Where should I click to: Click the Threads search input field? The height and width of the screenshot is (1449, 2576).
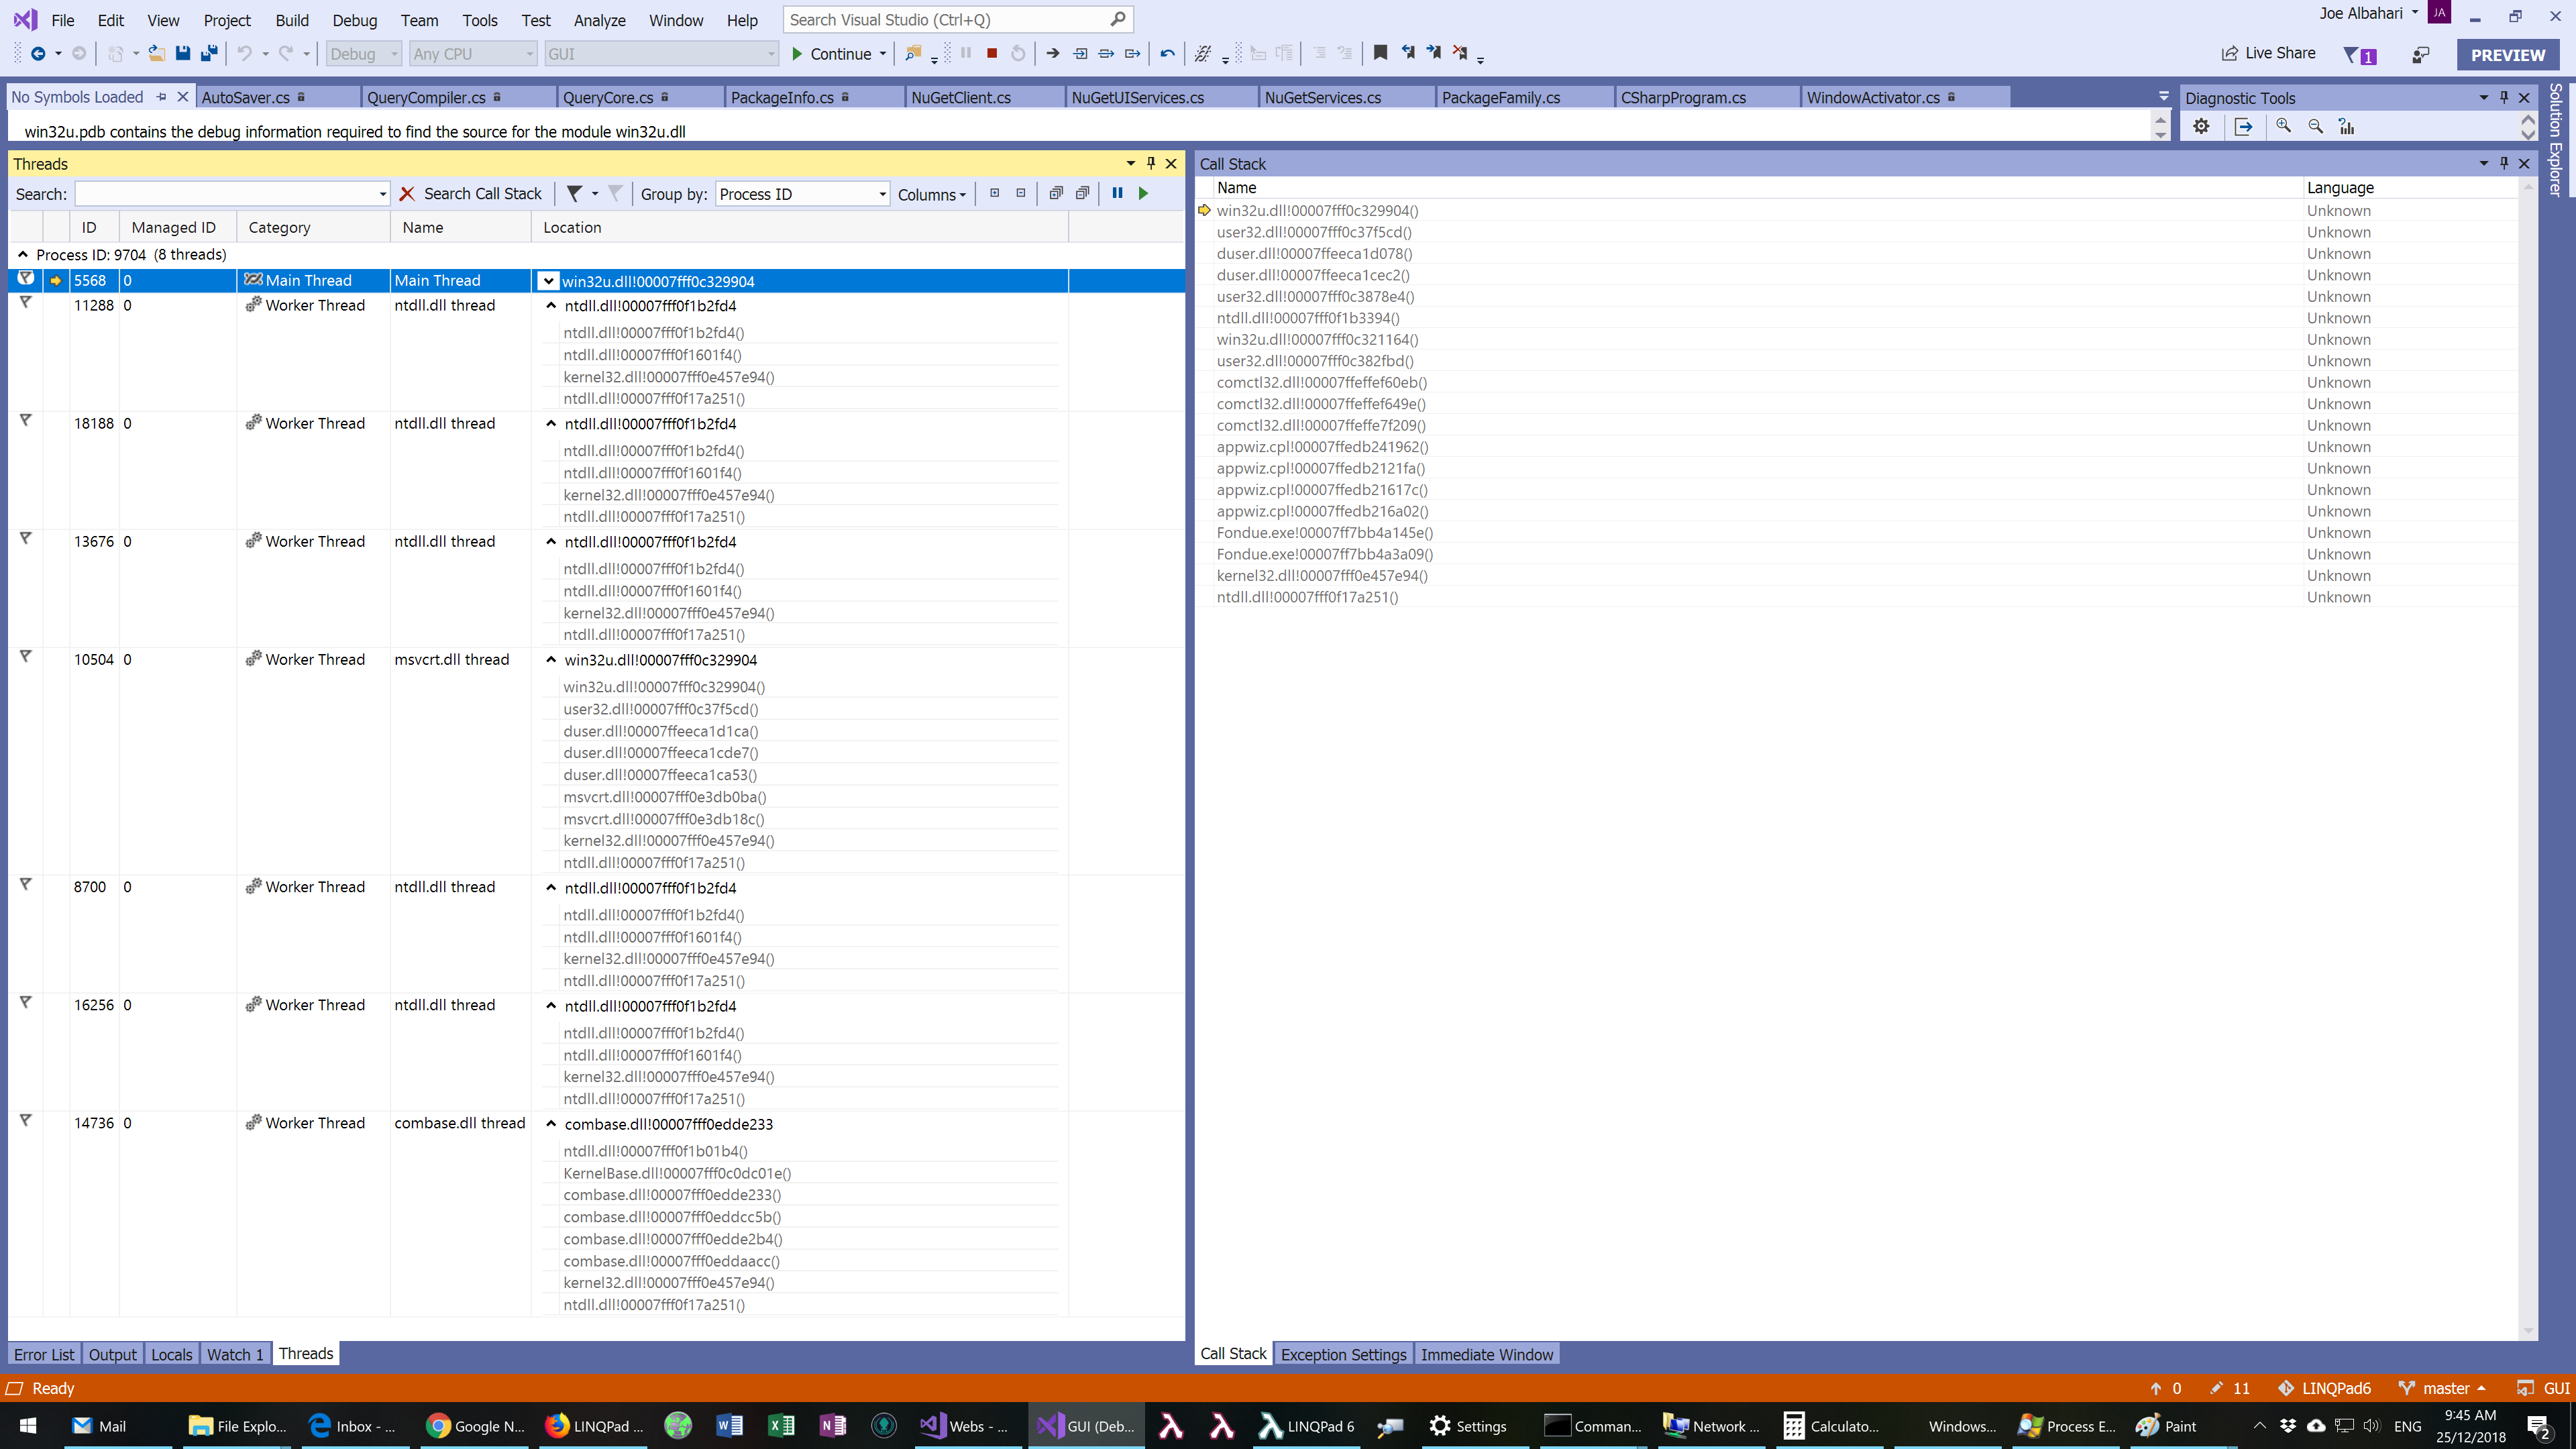coord(232,194)
